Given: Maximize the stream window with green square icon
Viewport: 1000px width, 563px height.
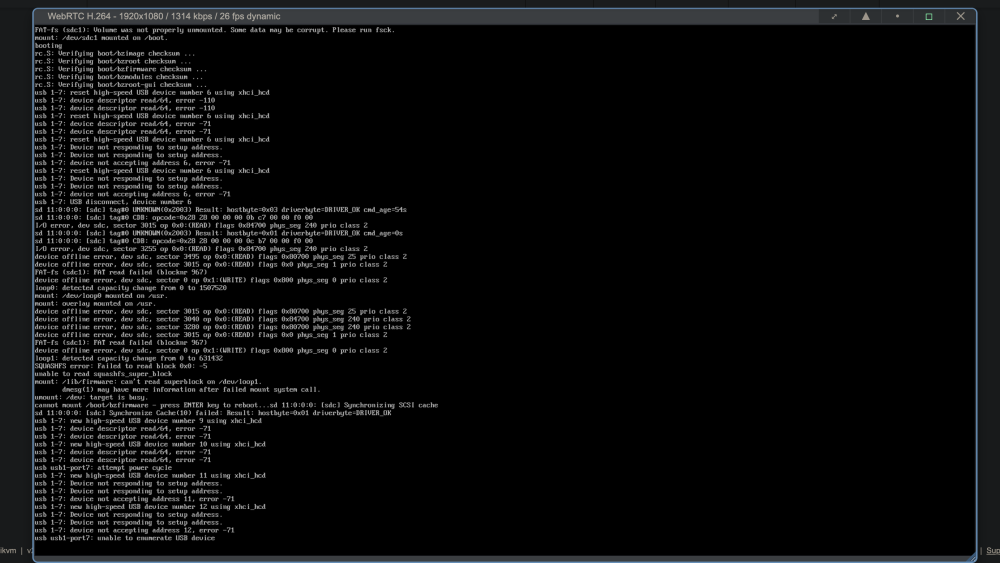Looking at the screenshot, I should point(929,17).
